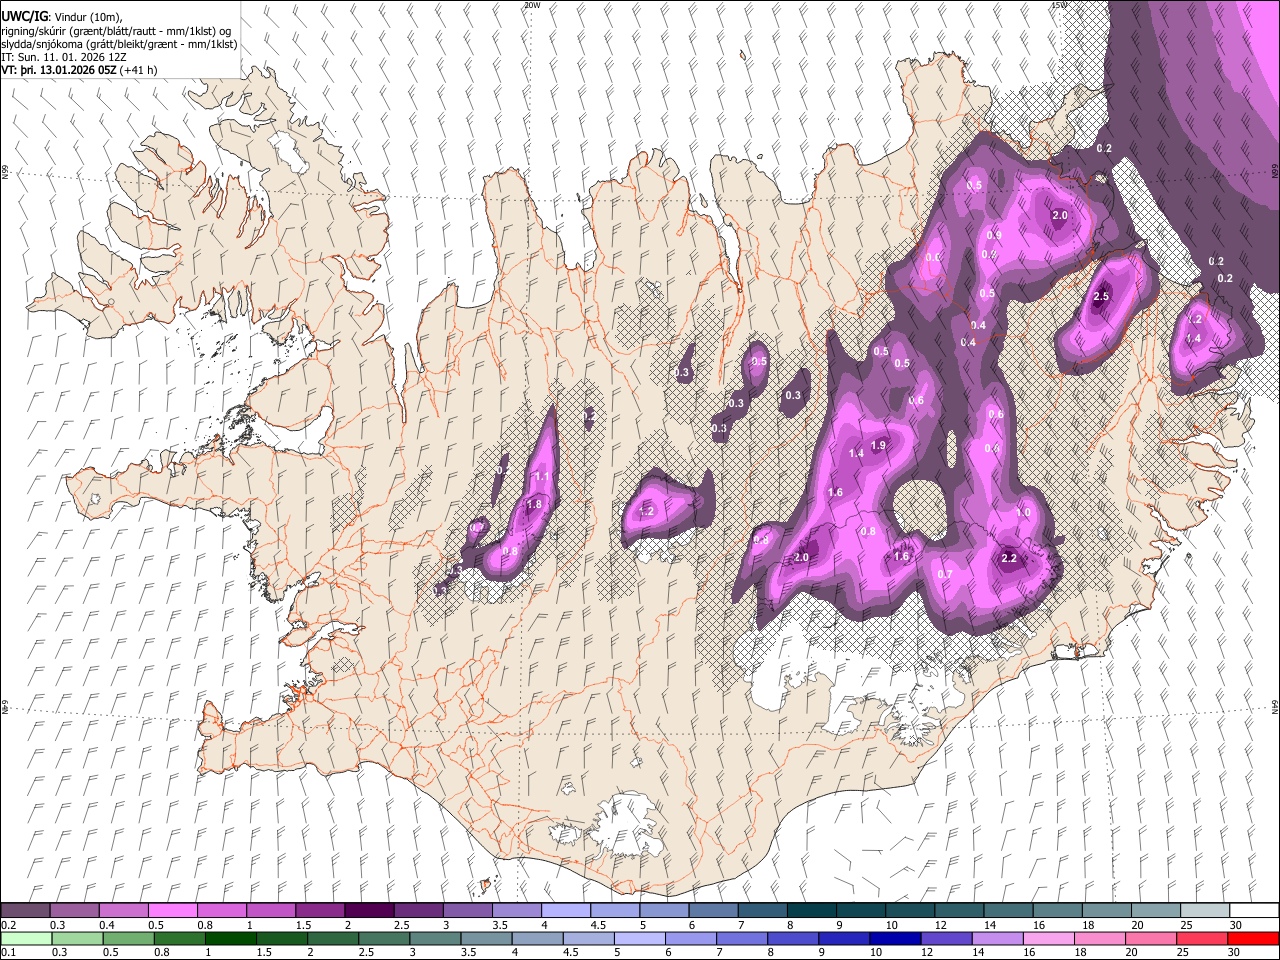The width and height of the screenshot is (1280, 960).
Task: Click the top-row light periwinkle swatch labeled 4
Action: click(564, 910)
